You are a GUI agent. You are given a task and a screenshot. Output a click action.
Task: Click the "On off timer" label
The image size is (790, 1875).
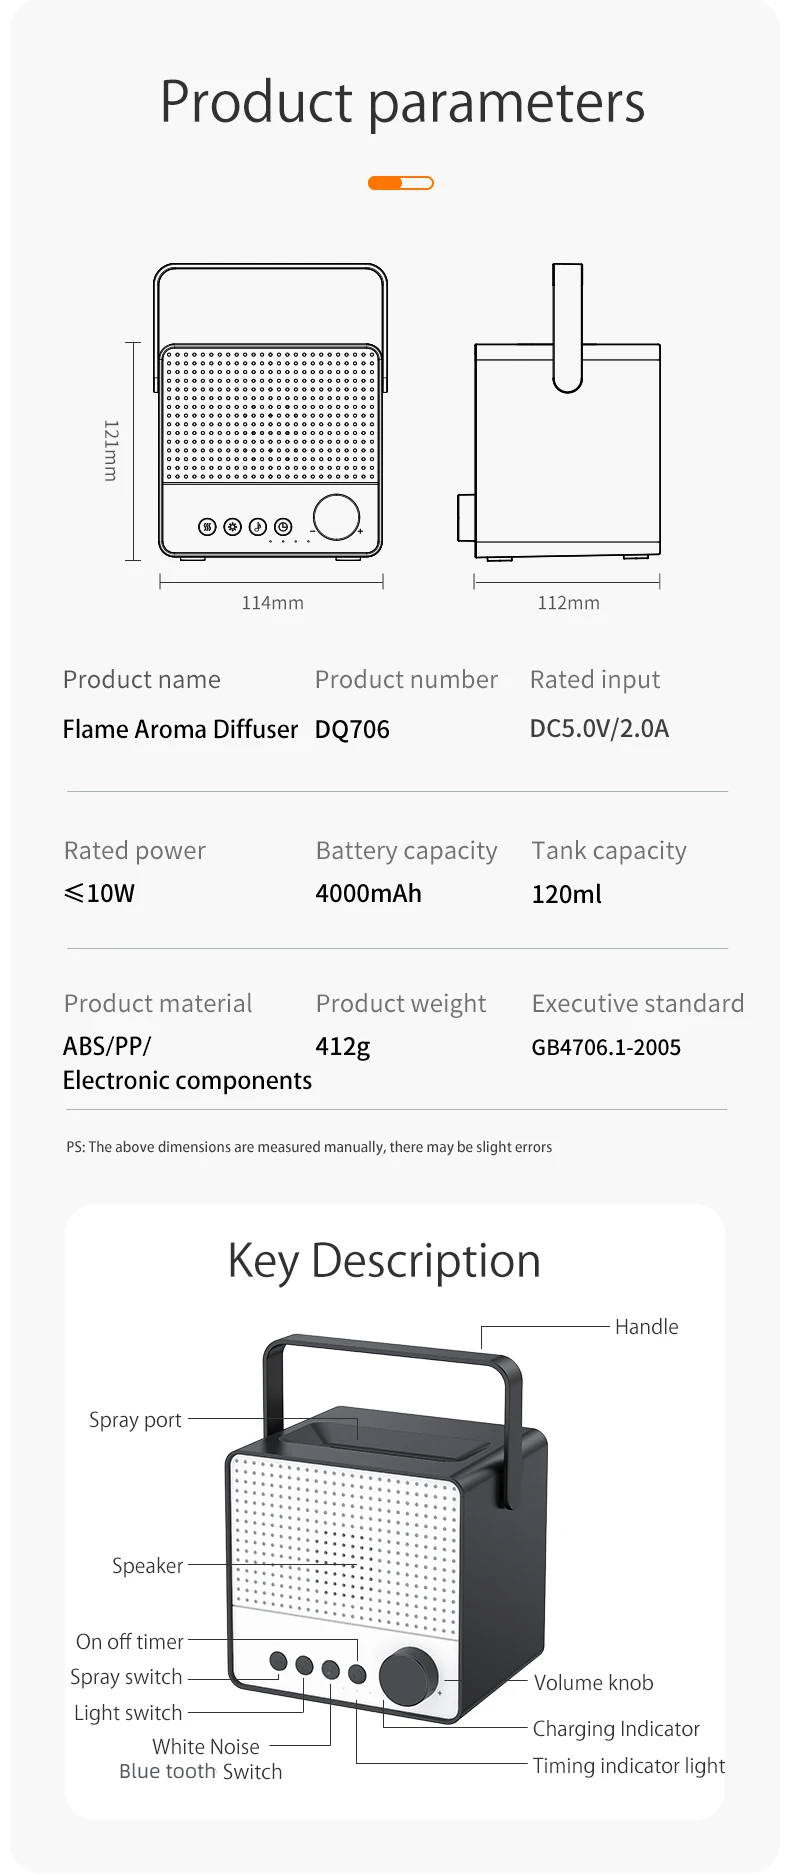click(x=130, y=1642)
